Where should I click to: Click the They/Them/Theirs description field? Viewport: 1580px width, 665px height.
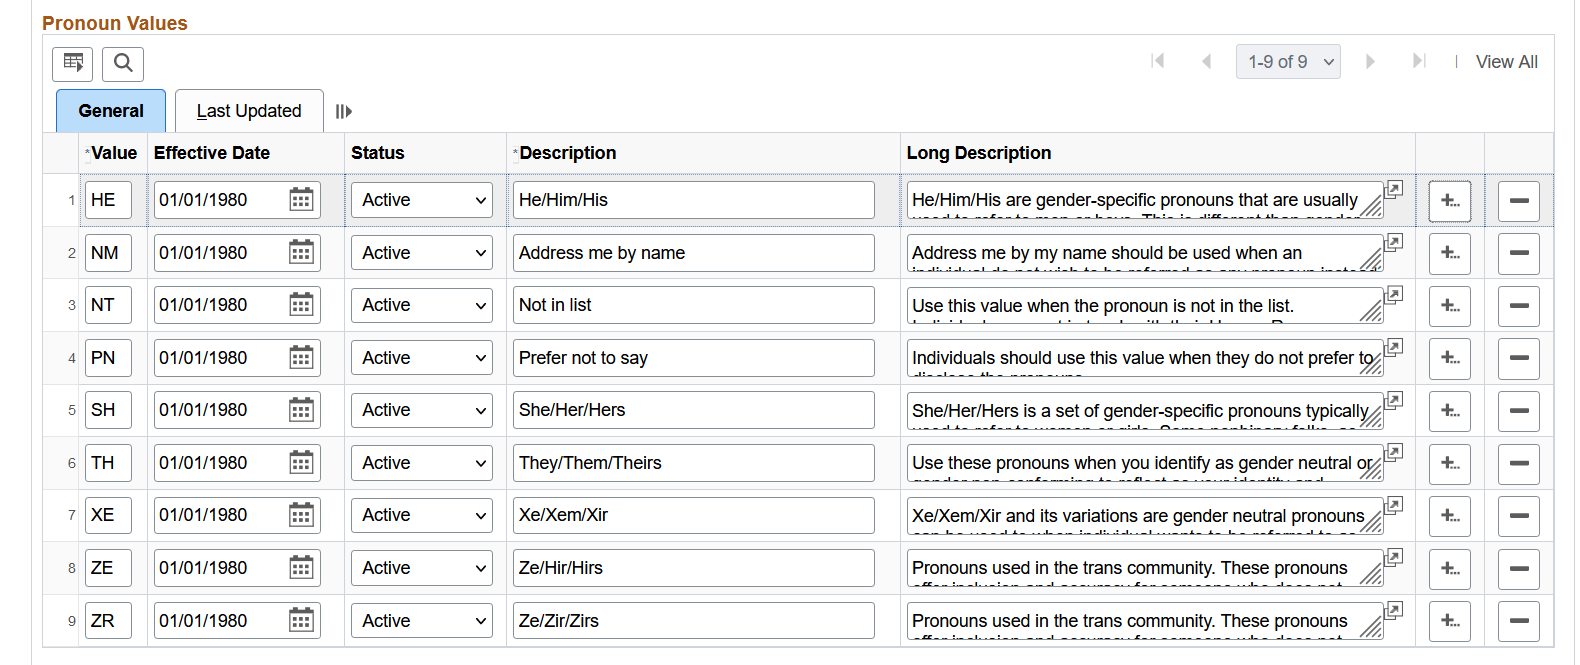(x=693, y=463)
